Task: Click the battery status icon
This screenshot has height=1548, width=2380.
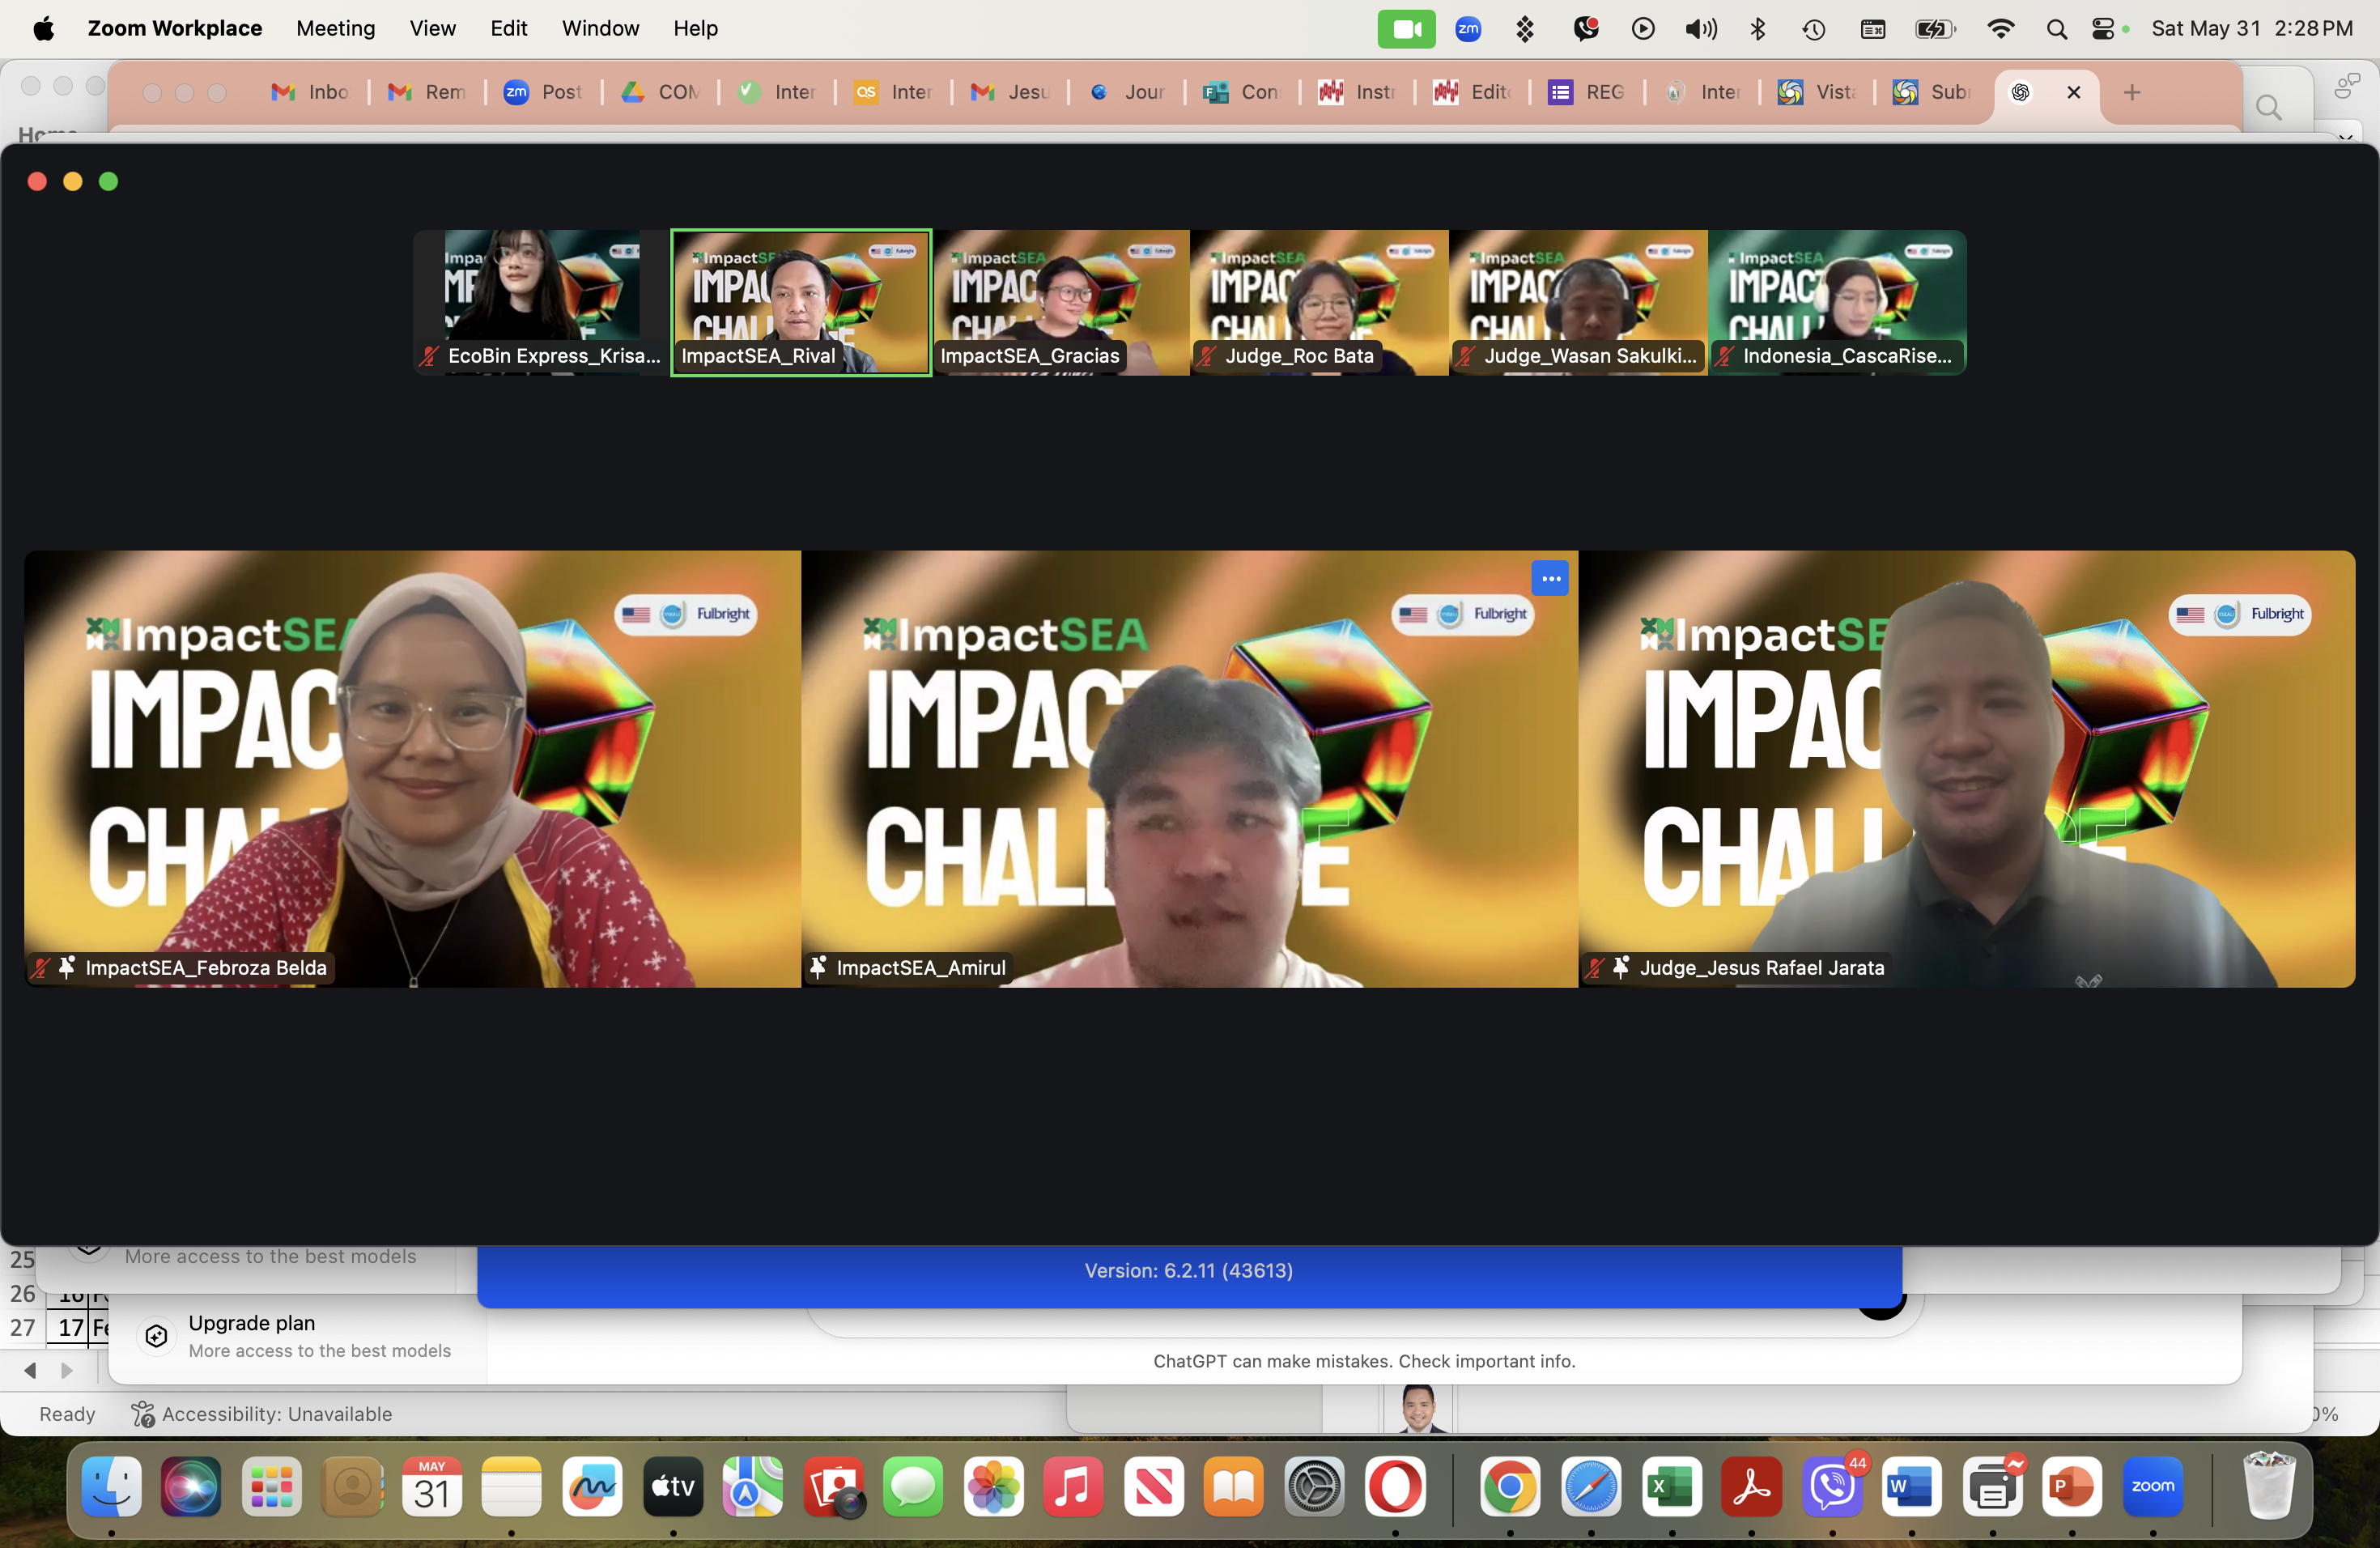Action: 1934,29
